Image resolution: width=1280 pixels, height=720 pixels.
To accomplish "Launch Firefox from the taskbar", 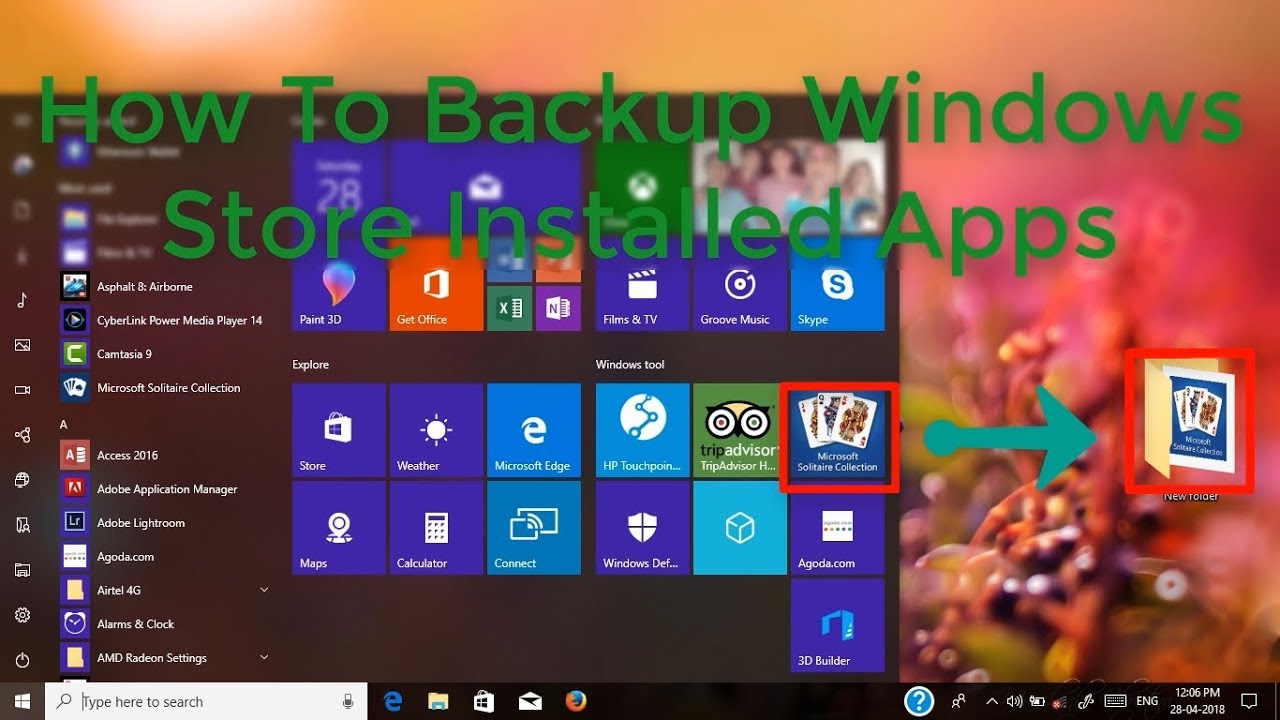I will pos(575,702).
